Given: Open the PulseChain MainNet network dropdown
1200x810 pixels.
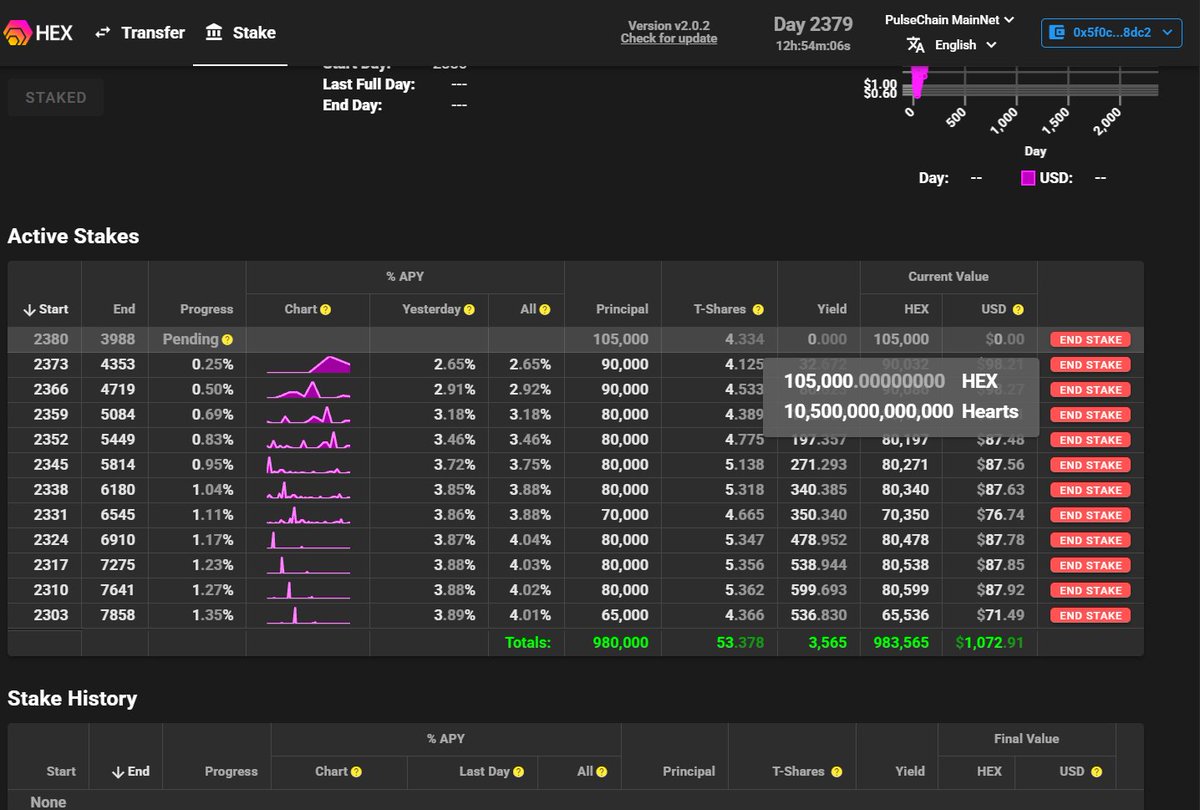Looking at the screenshot, I should [950, 19].
